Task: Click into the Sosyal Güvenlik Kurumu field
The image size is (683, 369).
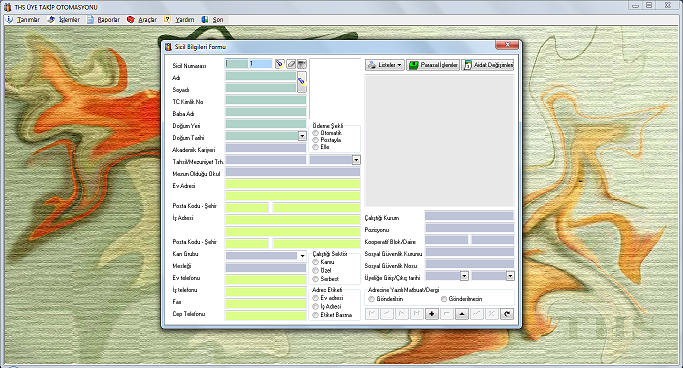Action: coord(470,252)
